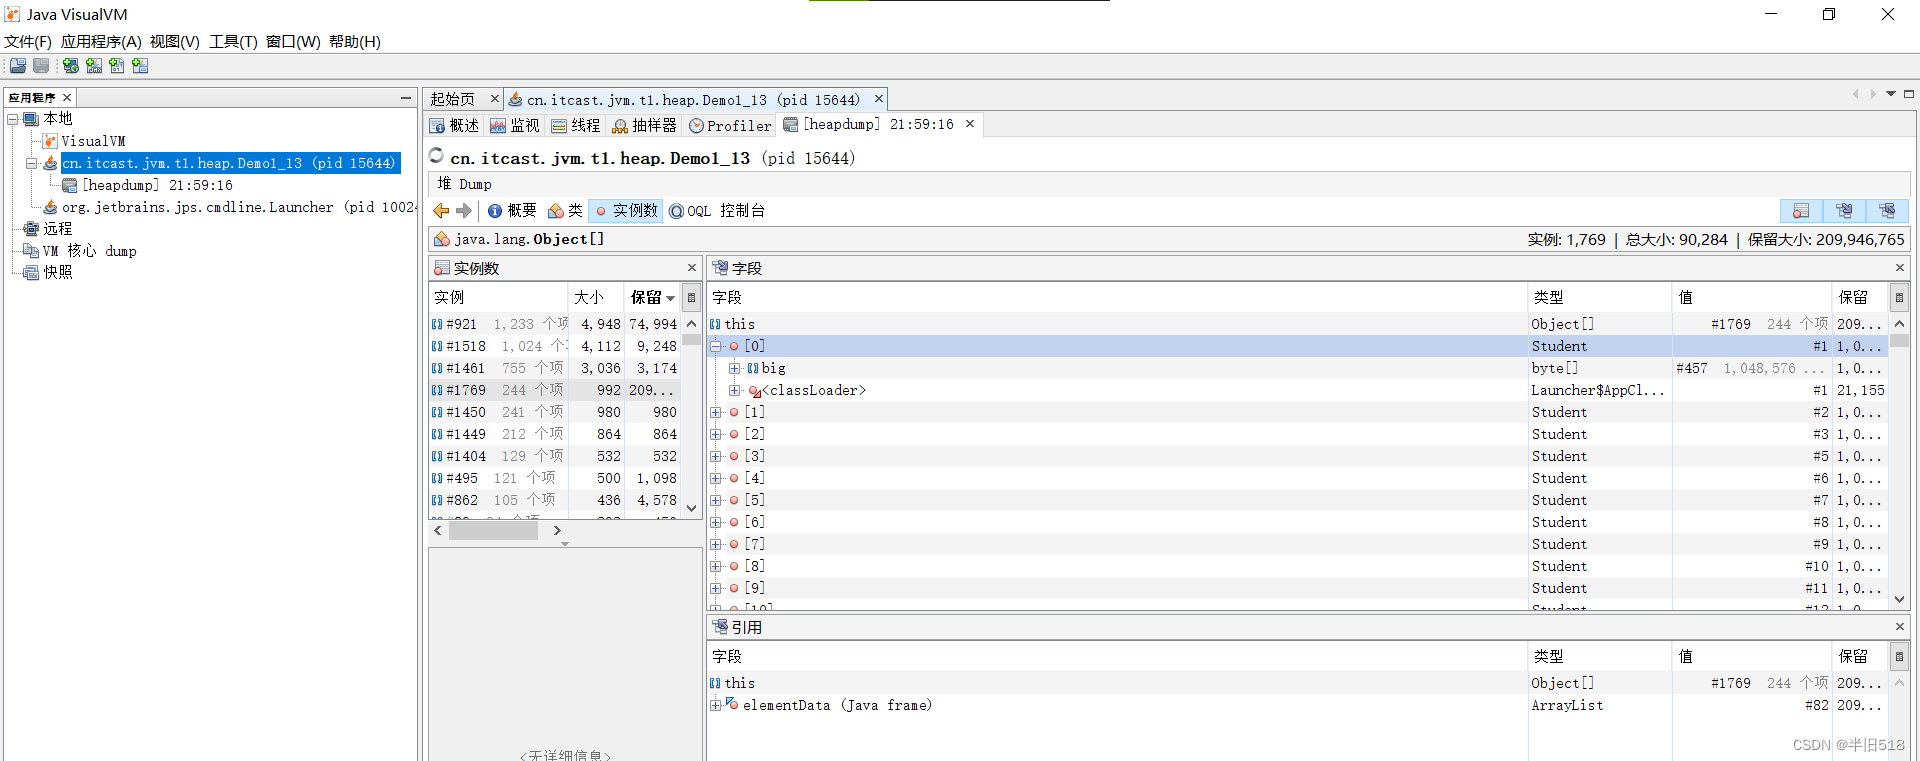Close the 起始页 tab

pyautogui.click(x=494, y=99)
